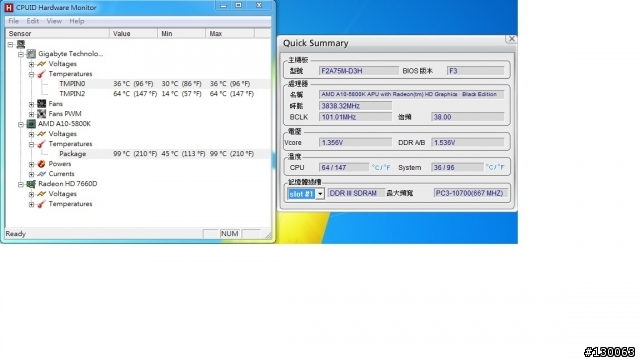Open the Help menu
Viewport: 640px width, 360px height.
[x=77, y=21]
